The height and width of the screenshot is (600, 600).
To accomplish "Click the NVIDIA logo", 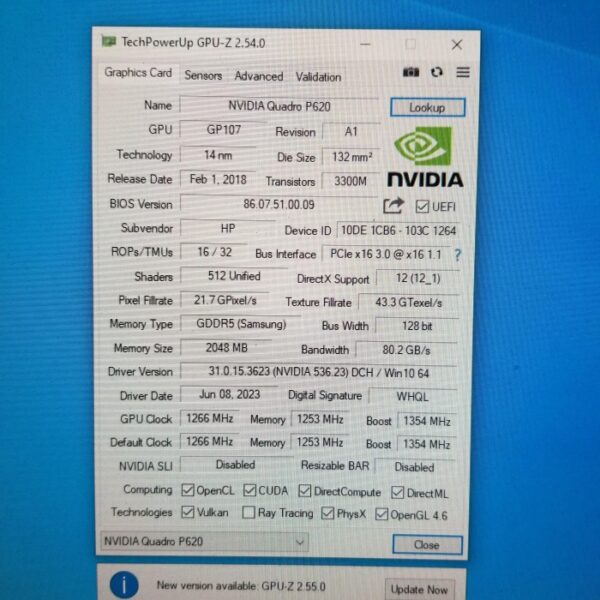I will (425, 158).
